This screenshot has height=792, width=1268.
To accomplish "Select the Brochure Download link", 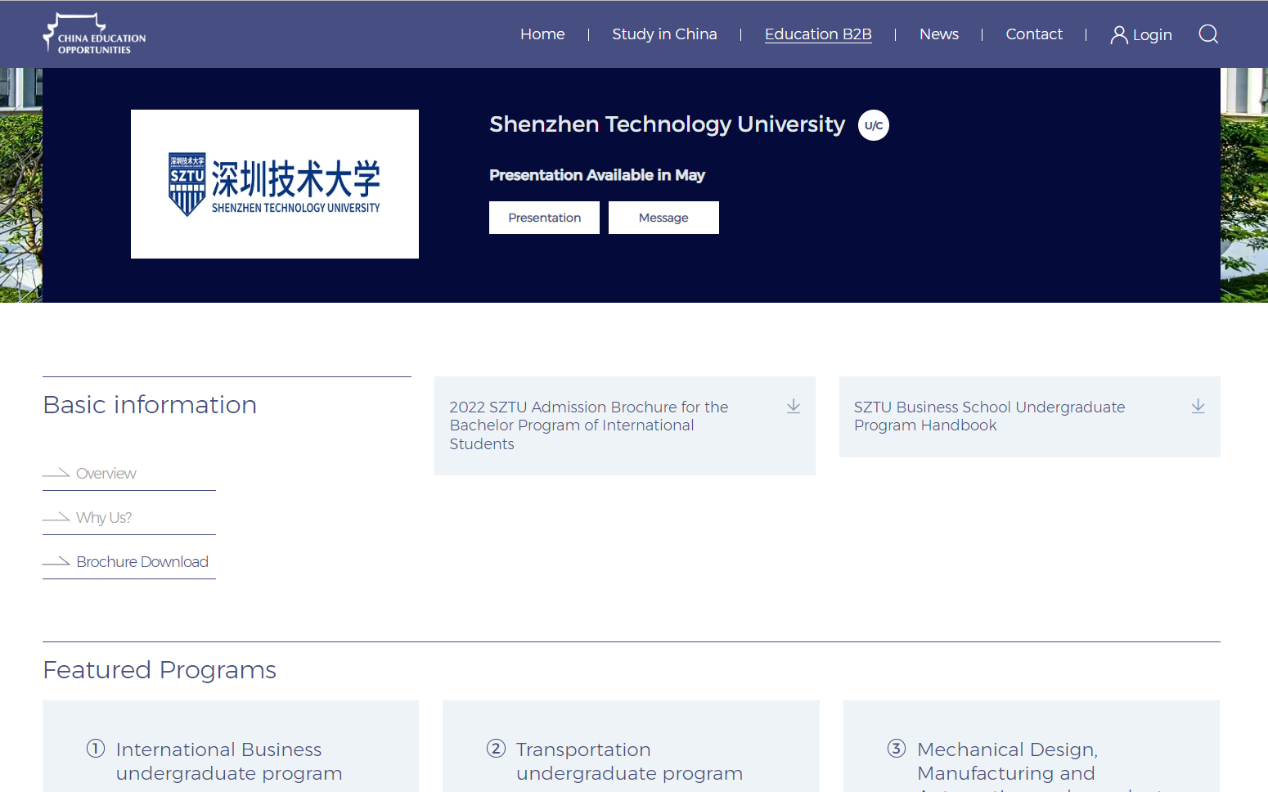I will pos(142,562).
